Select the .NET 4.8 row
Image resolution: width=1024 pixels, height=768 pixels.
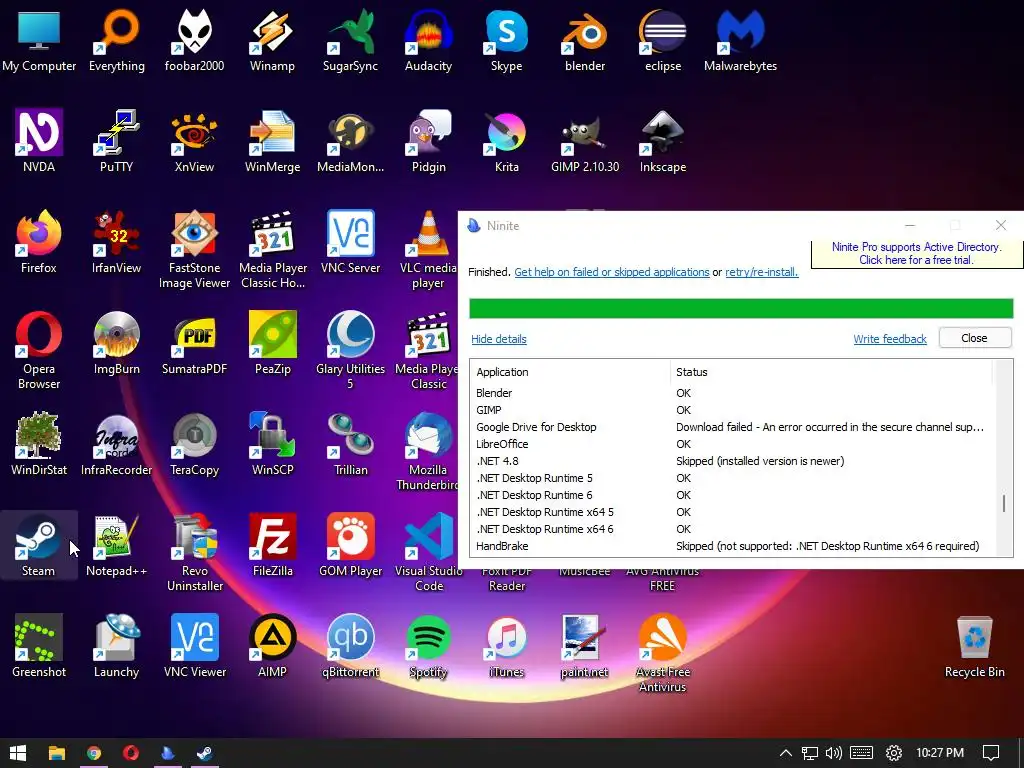(735, 461)
